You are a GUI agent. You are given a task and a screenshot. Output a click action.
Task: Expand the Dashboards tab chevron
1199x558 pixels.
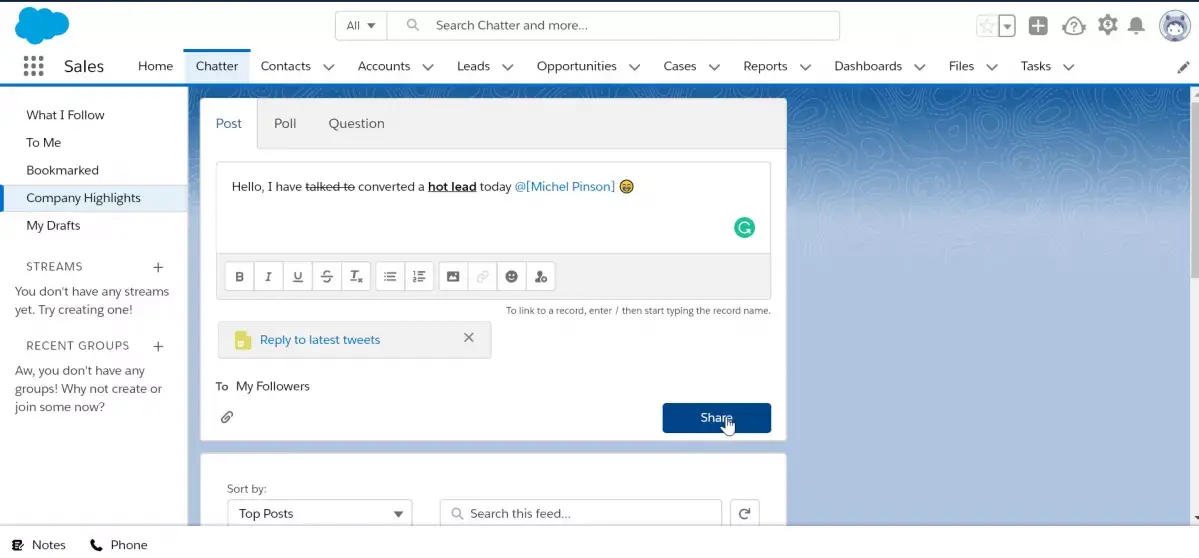[920, 67]
